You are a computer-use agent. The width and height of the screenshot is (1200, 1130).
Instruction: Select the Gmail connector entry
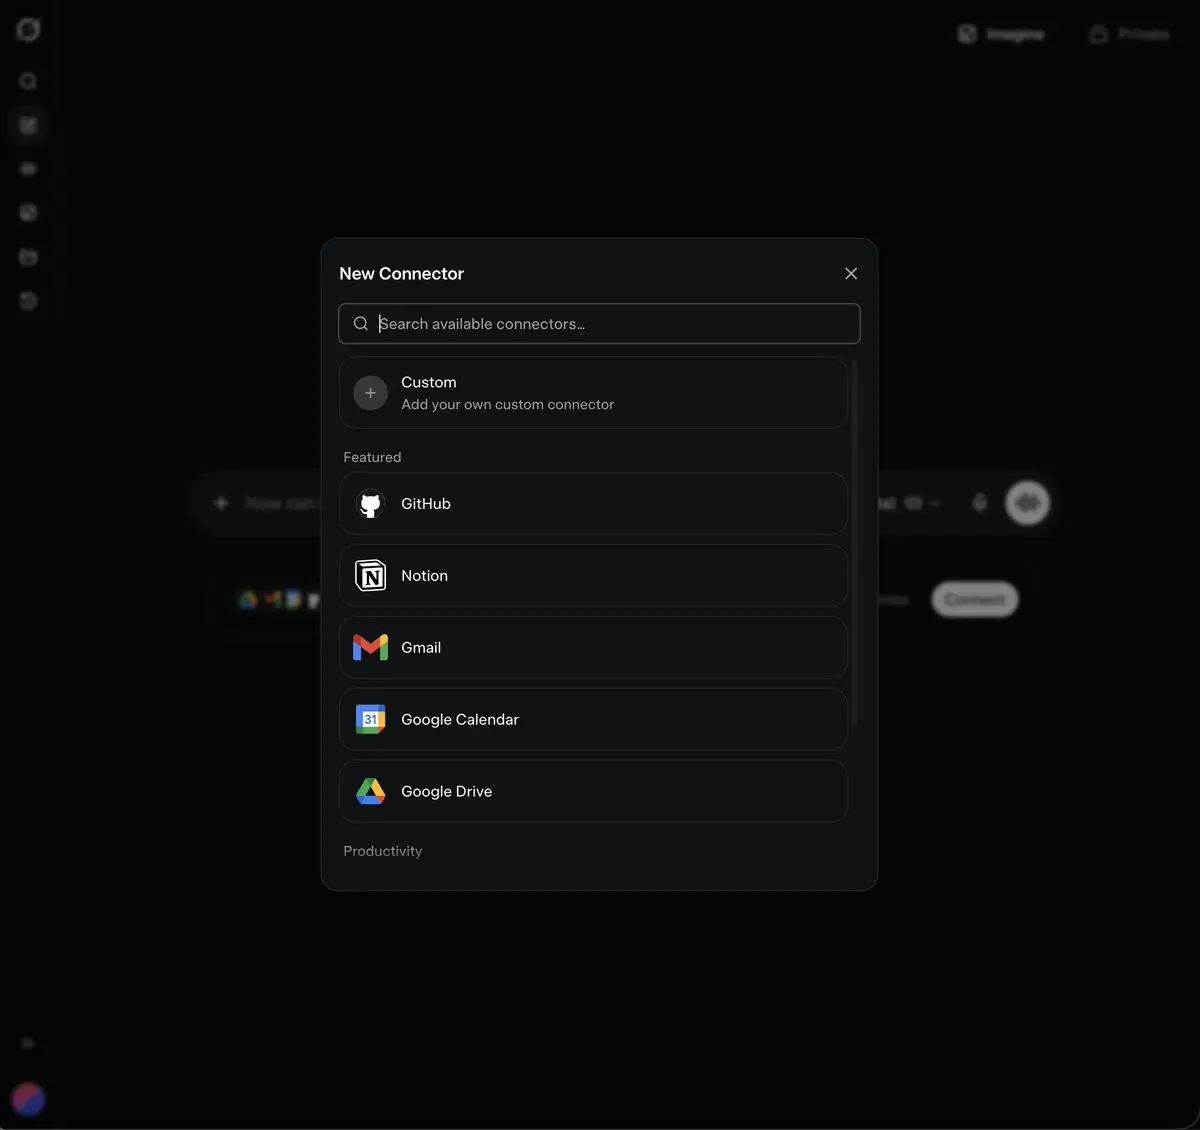(593, 648)
